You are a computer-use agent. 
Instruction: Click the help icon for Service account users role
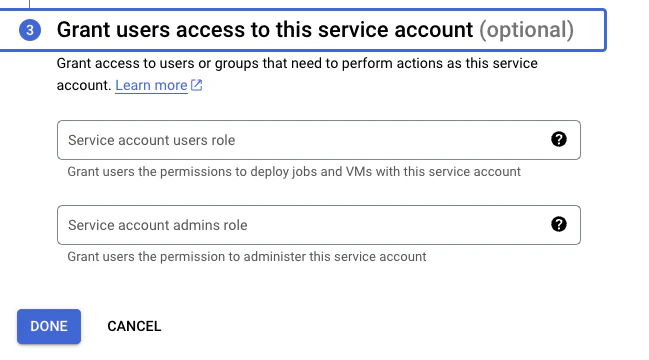[x=558, y=139]
